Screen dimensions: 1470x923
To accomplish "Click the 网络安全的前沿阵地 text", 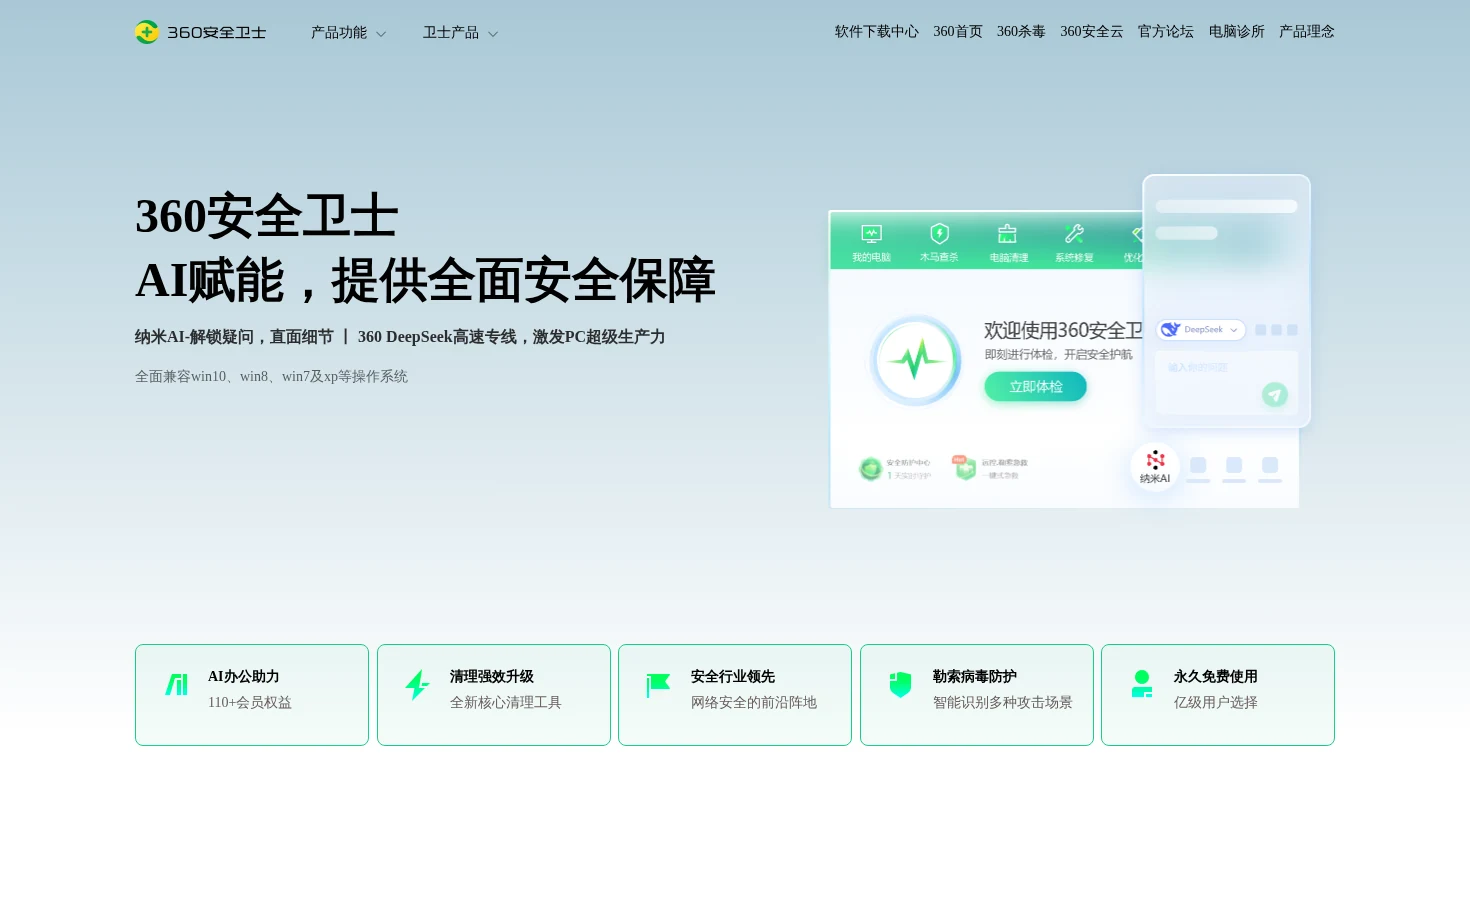I will [754, 703].
